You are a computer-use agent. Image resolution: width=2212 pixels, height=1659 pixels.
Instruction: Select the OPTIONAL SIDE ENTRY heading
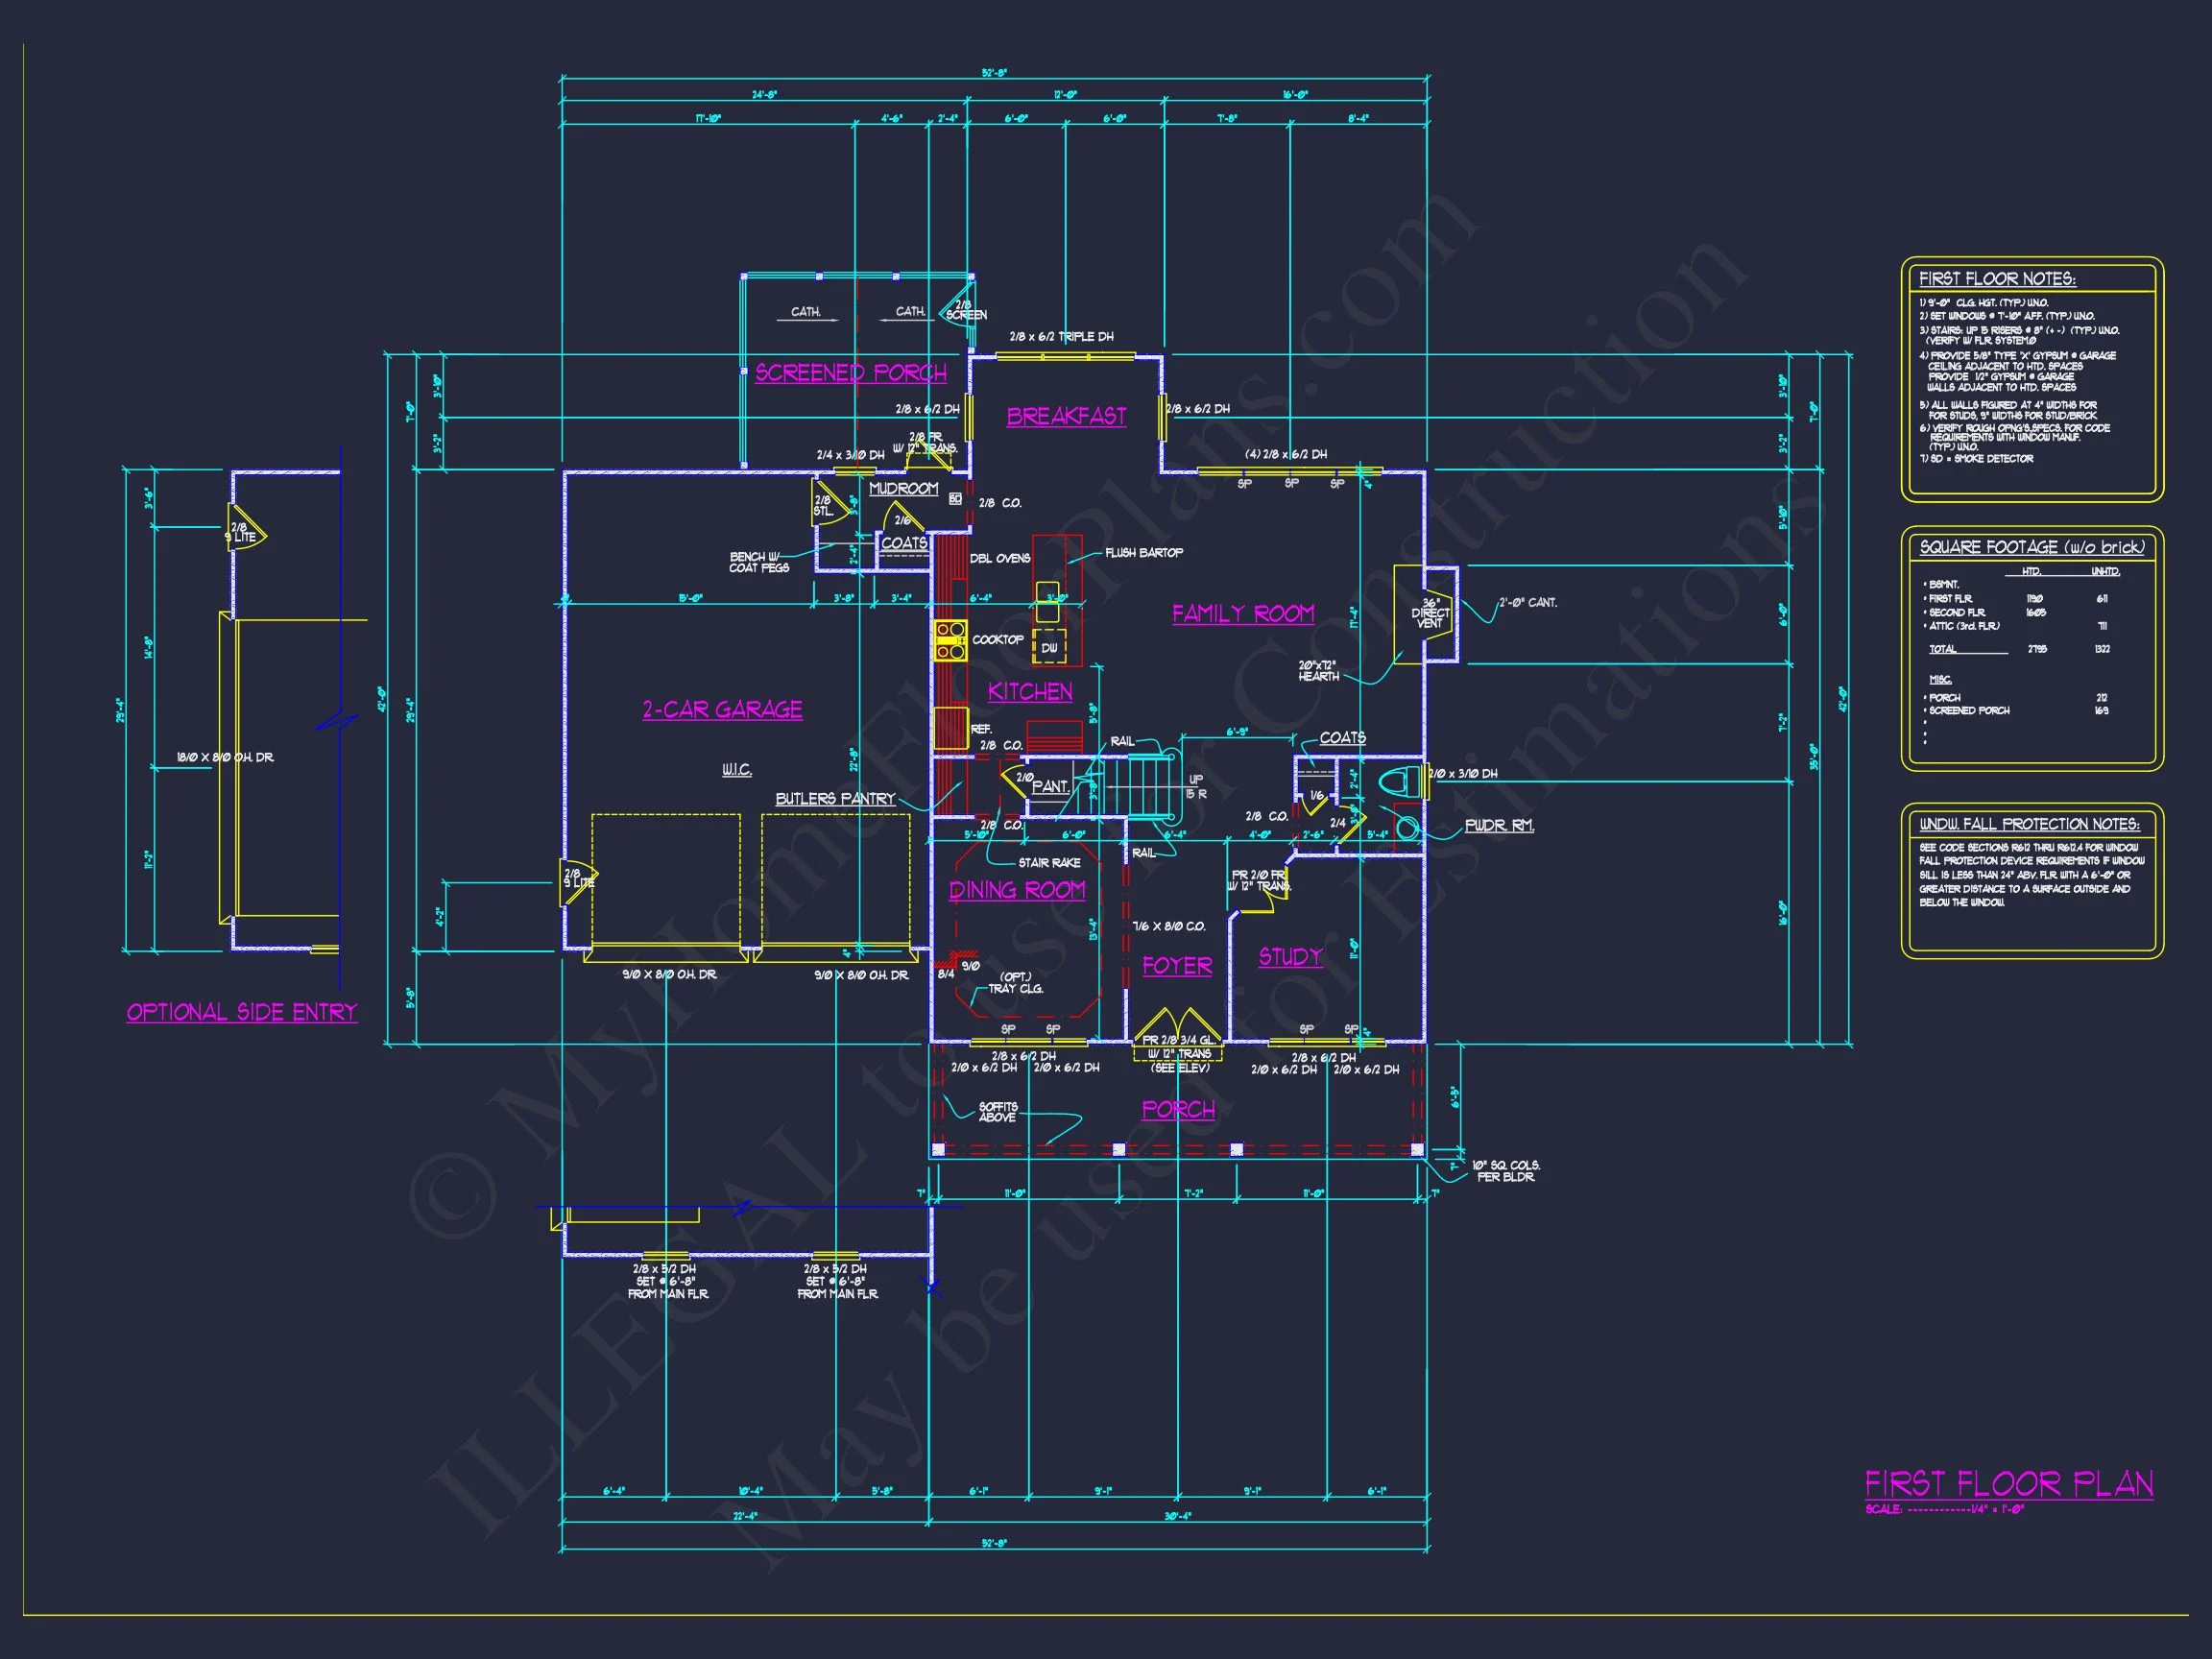(242, 1012)
